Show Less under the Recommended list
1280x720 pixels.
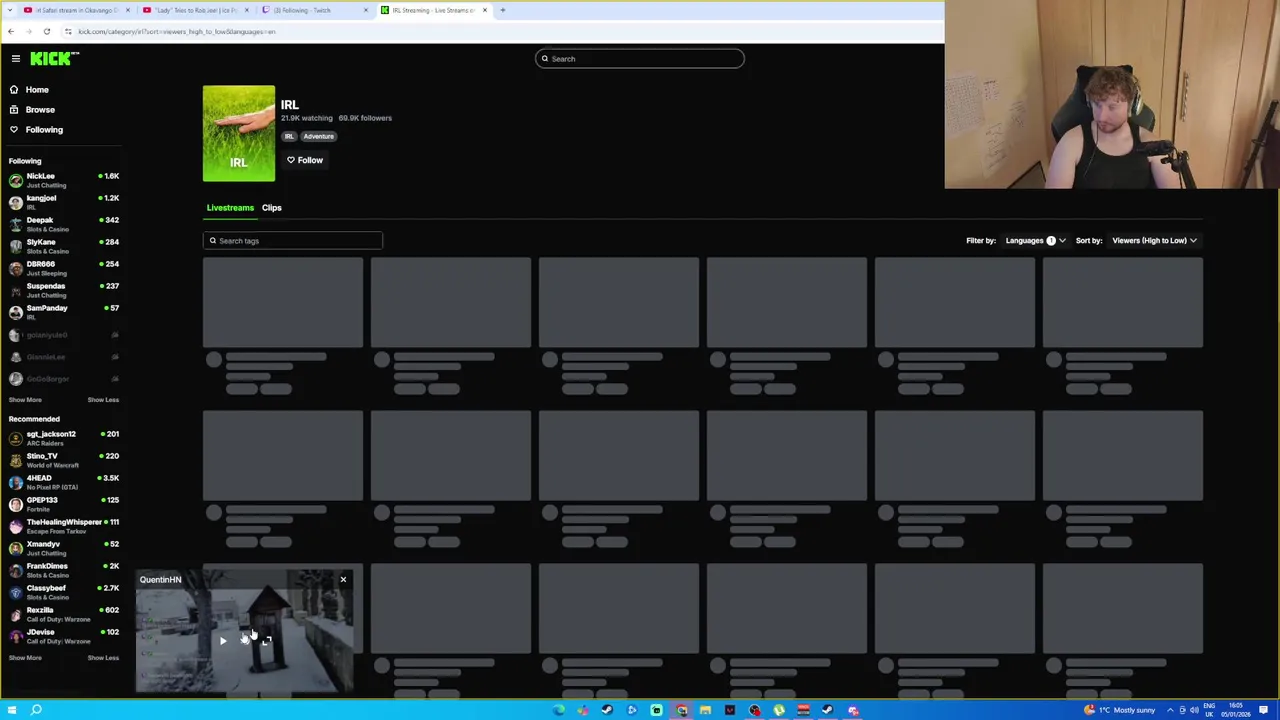pos(103,658)
